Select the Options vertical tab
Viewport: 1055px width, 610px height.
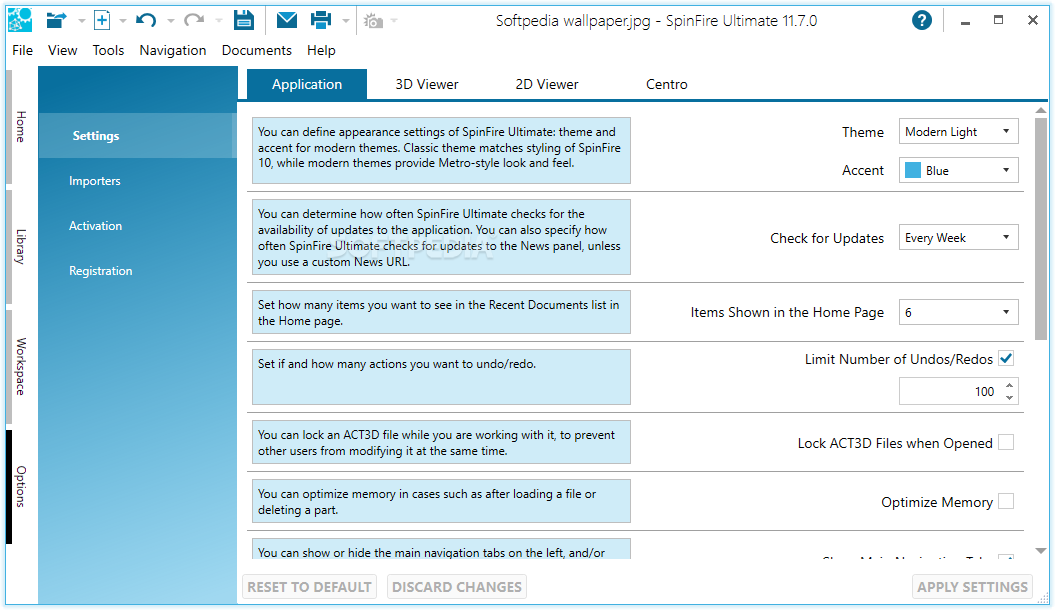point(21,486)
